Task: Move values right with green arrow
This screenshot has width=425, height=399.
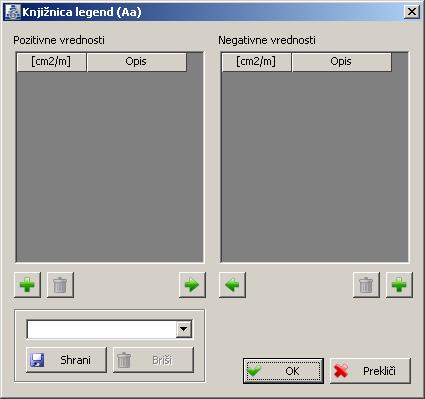Action: point(192,285)
